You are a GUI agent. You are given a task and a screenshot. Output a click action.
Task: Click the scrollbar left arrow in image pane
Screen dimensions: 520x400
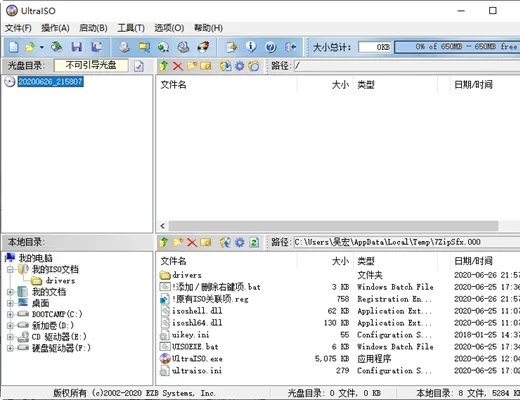point(162,226)
